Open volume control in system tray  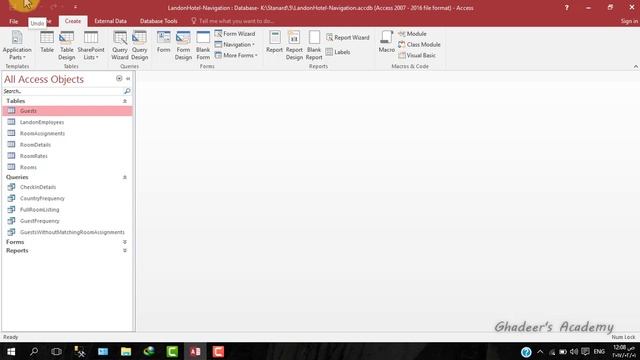[574, 351]
